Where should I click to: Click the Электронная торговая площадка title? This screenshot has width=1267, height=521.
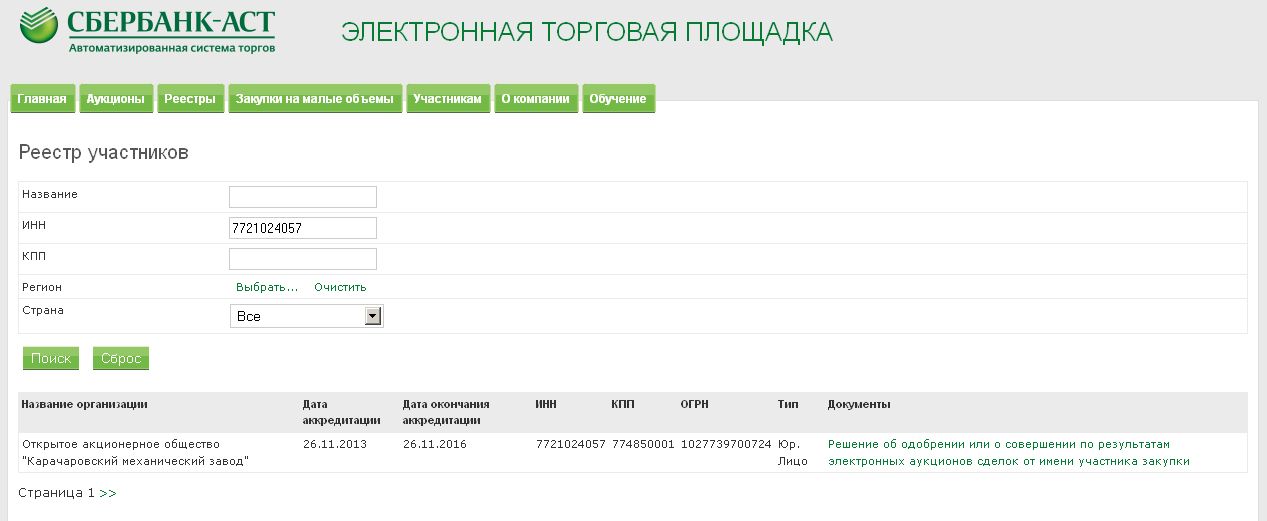(587, 32)
